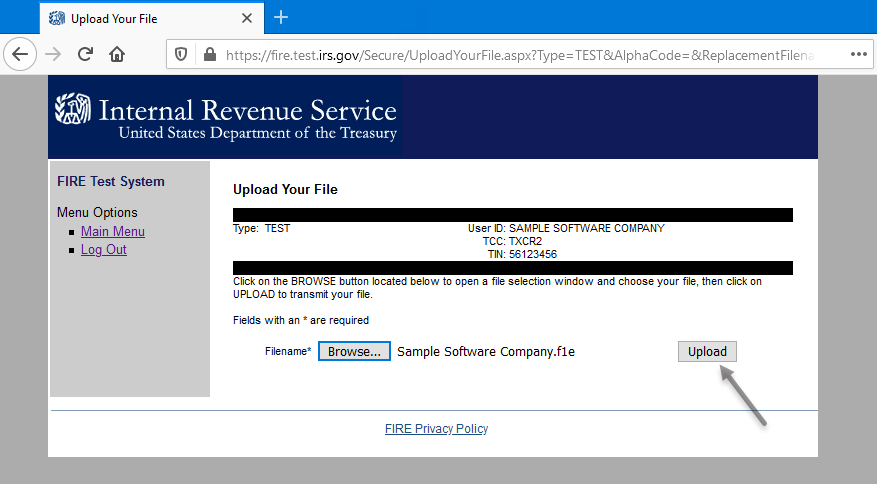The height and width of the screenshot is (484, 877).
Task: Open the page actions three-dot menu
Action: point(858,55)
